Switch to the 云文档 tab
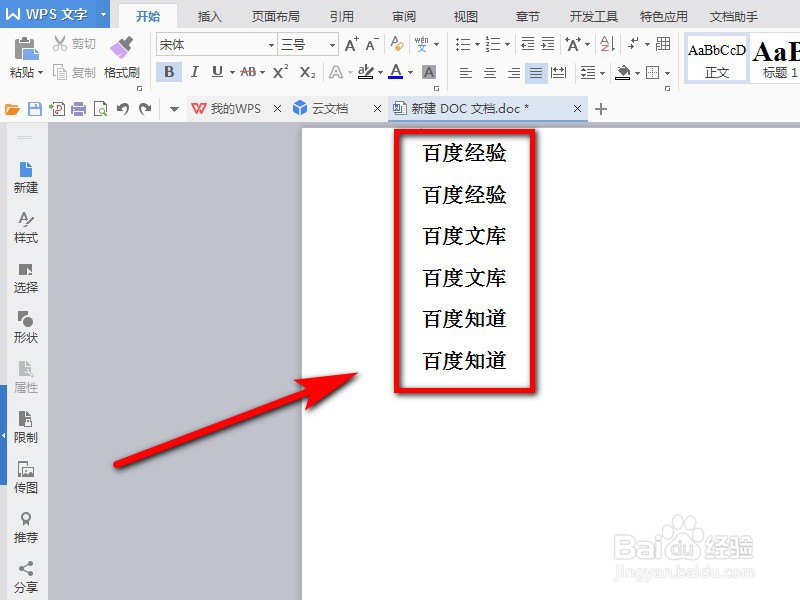This screenshot has height=600, width=800. 321,109
